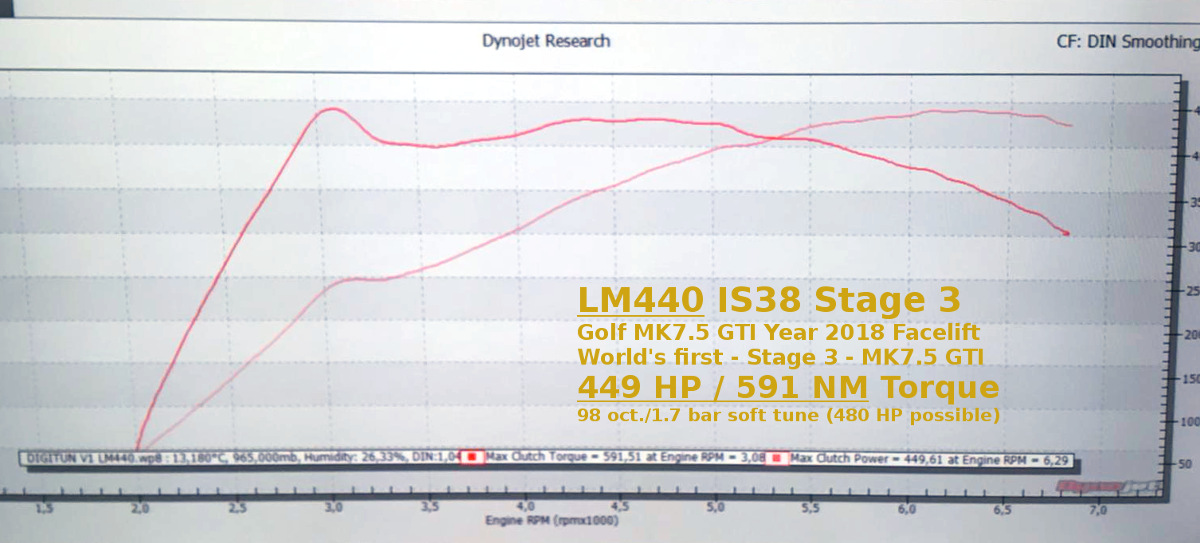Click the red endpoint dot of torque curve
Viewport: 1200px width, 543px height.
(x=1067, y=234)
